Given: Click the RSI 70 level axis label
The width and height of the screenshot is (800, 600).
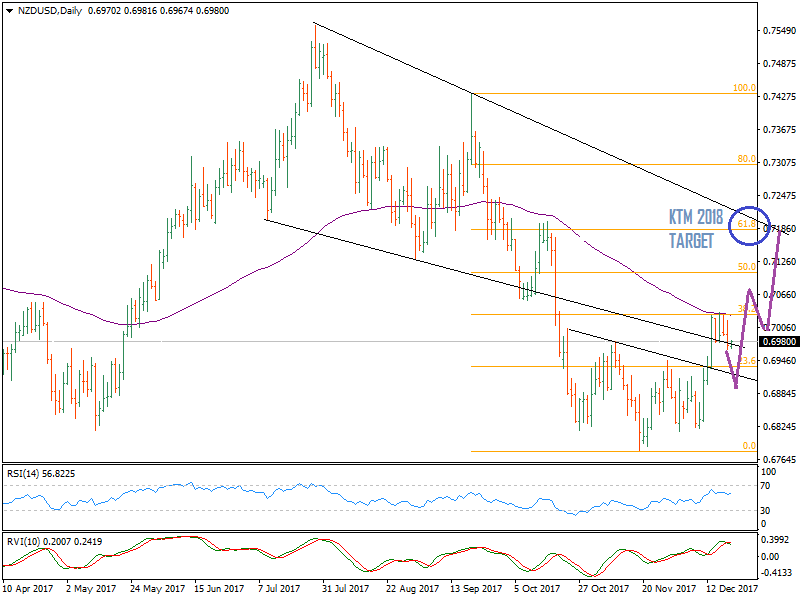Looking at the screenshot, I should [x=769, y=485].
